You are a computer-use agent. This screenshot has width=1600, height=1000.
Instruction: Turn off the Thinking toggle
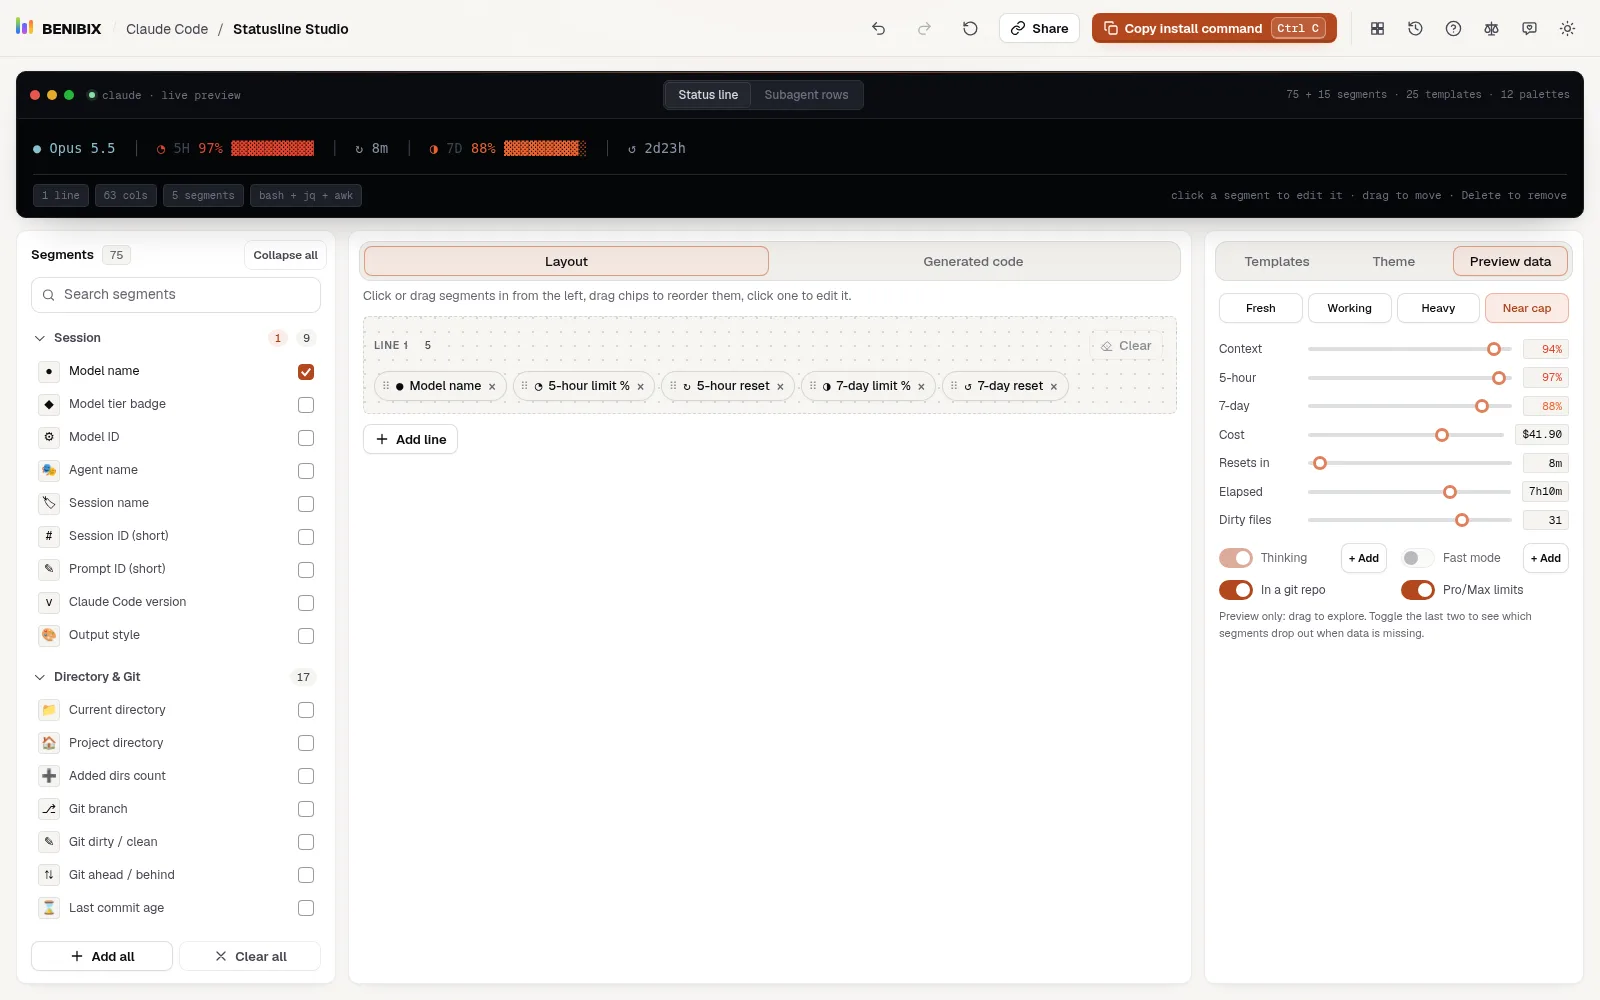(x=1236, y=558)
